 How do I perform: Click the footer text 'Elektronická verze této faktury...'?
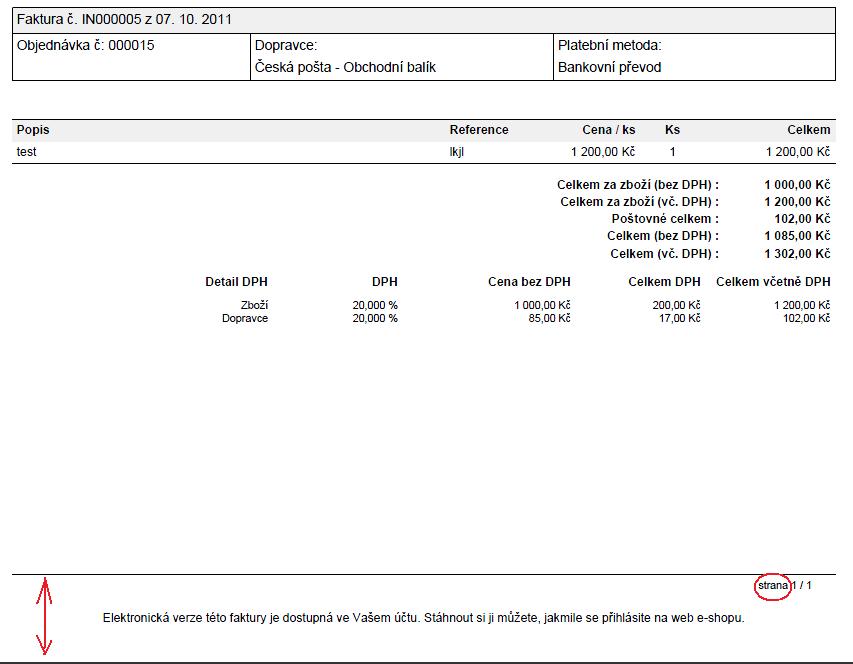pyautogui.click(x=423, y=618)
